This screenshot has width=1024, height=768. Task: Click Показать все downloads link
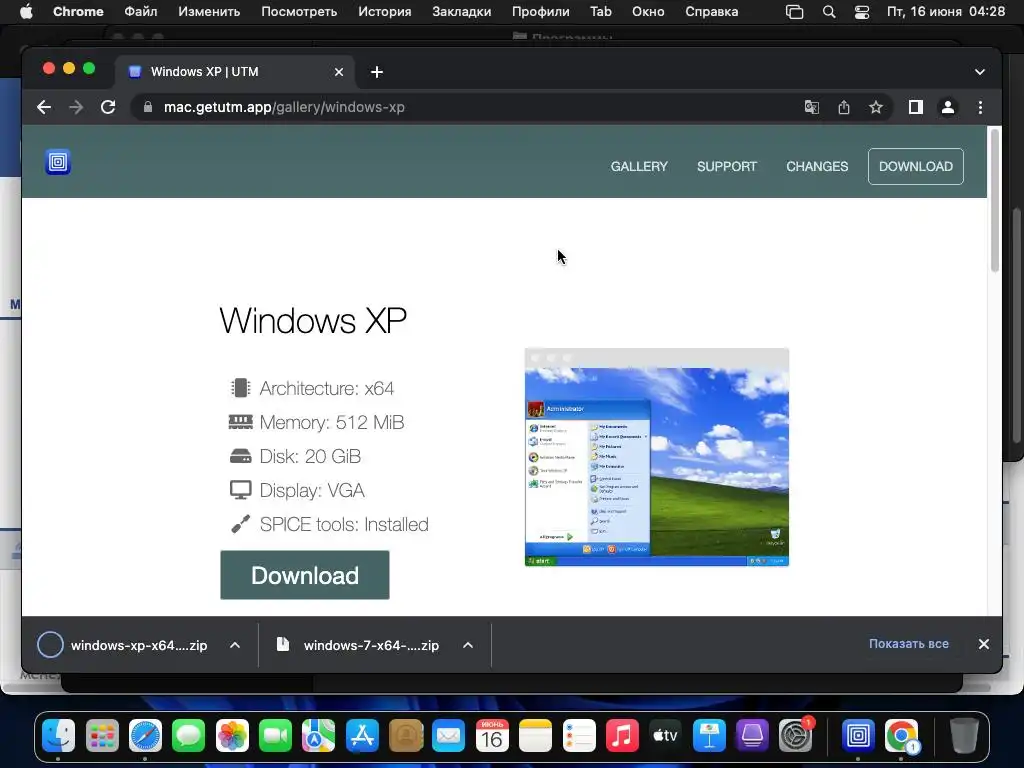[908, 644]
